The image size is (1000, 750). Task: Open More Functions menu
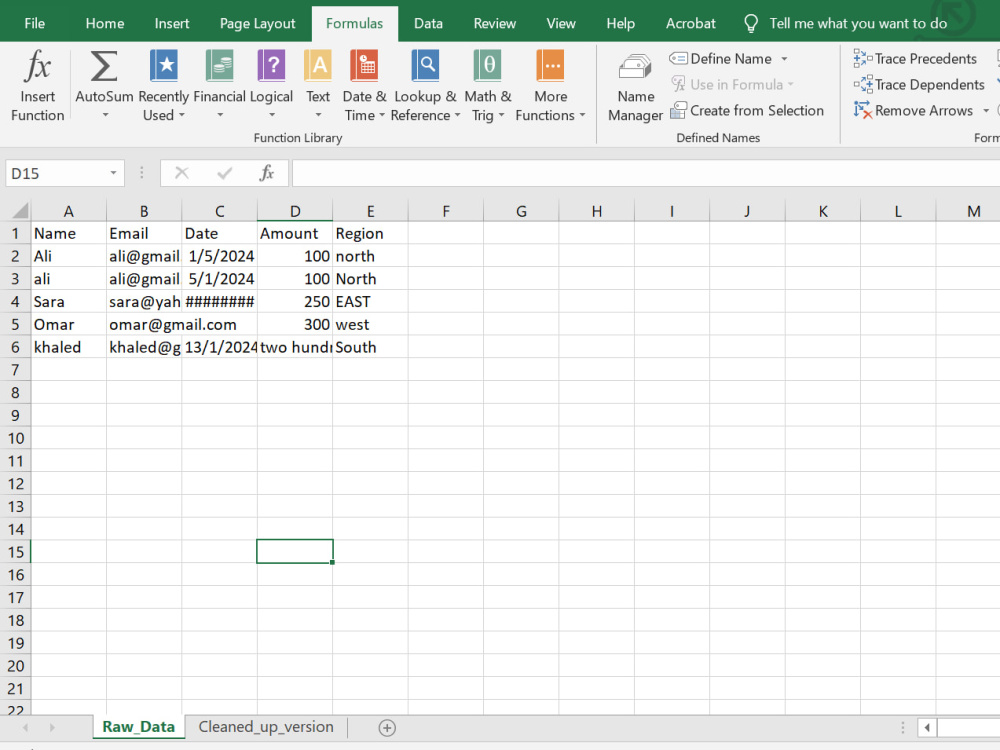coord(550,85)
